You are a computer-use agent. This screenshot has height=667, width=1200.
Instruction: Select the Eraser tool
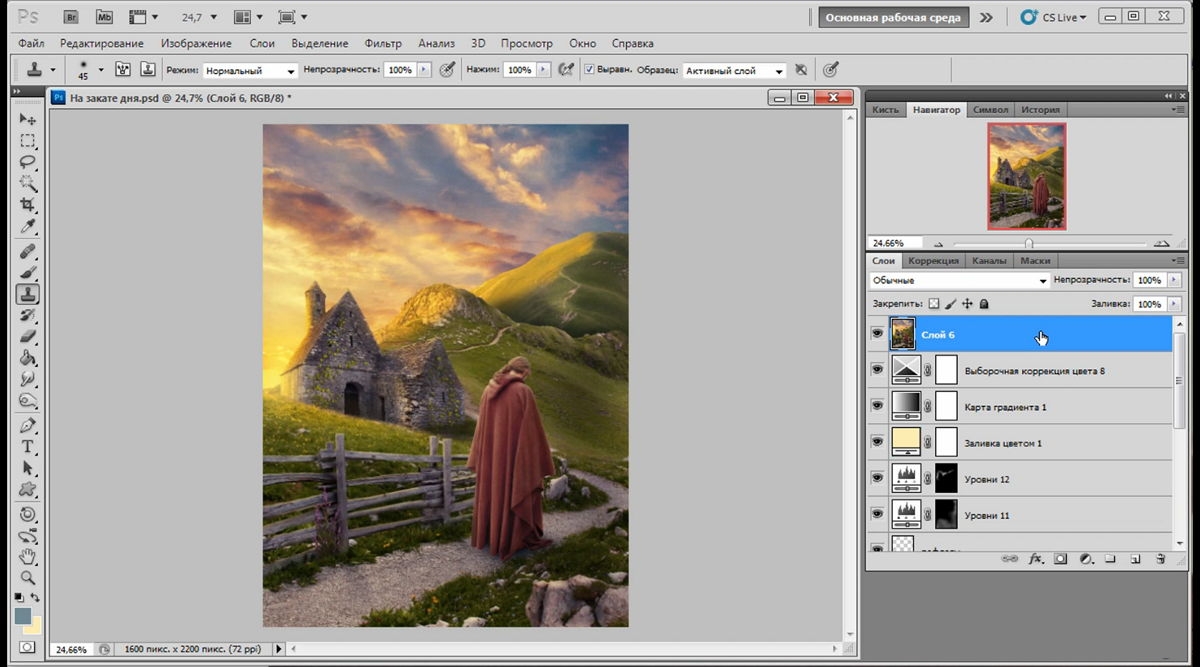click(28, 337)
